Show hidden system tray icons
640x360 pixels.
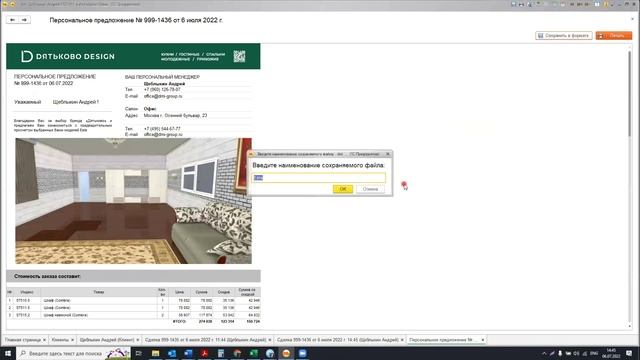pos(544,353)
